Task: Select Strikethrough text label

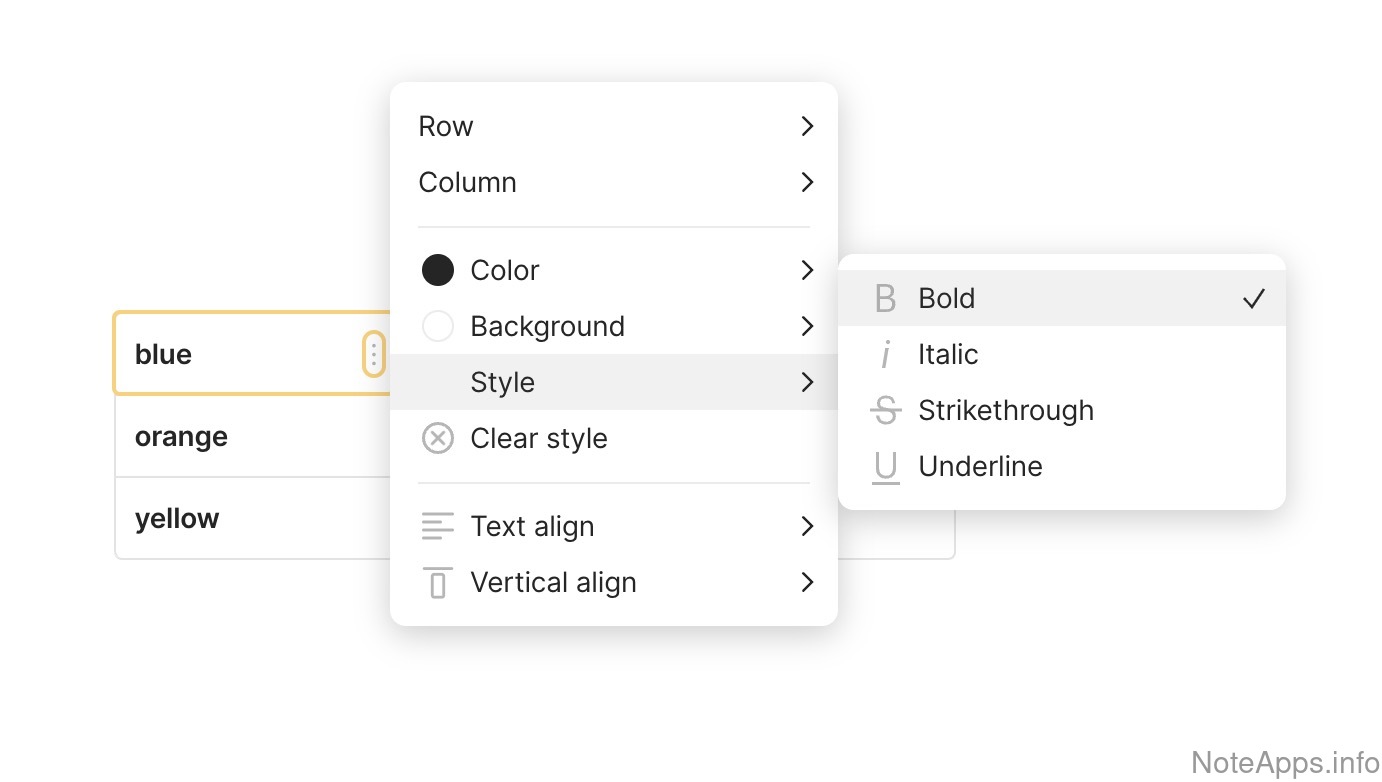Action: (1006, 411)
